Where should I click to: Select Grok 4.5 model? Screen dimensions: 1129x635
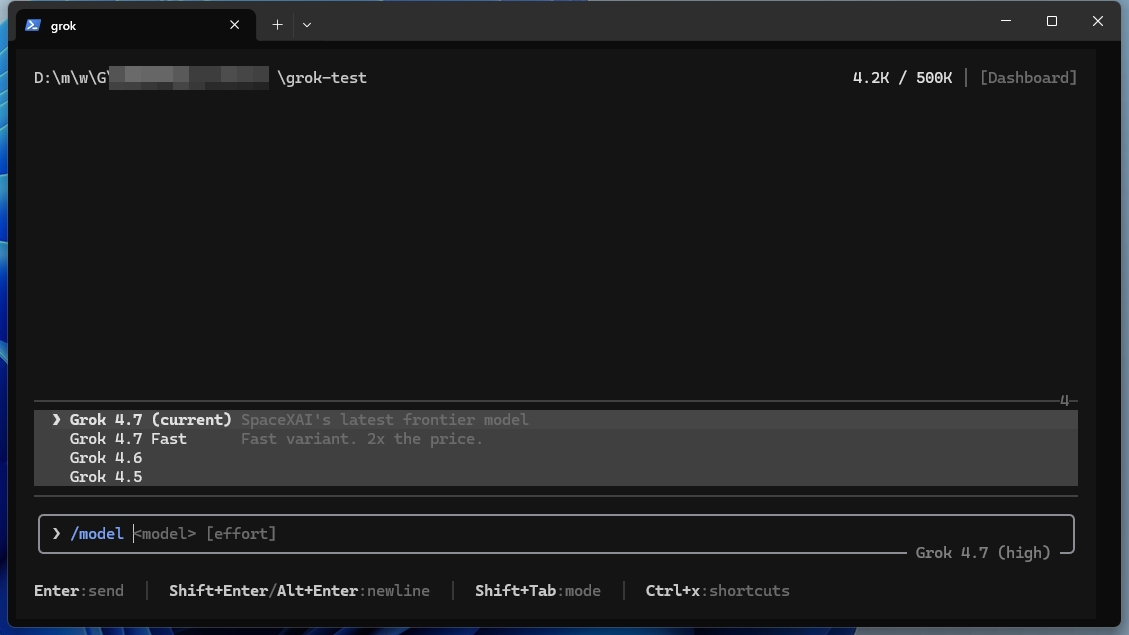tap(556, 477)
